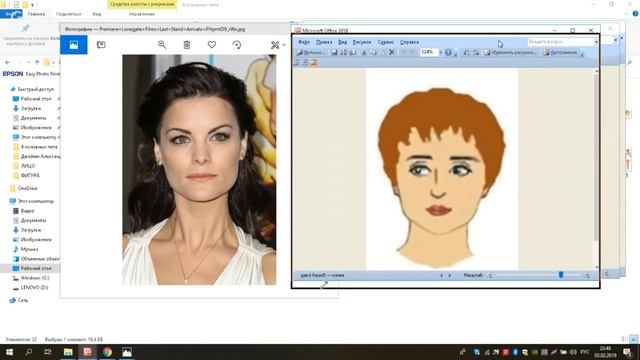Click the Изменить рисунки button
The width and height of the screenshot is (640, 360).
(x=510, y=53)
